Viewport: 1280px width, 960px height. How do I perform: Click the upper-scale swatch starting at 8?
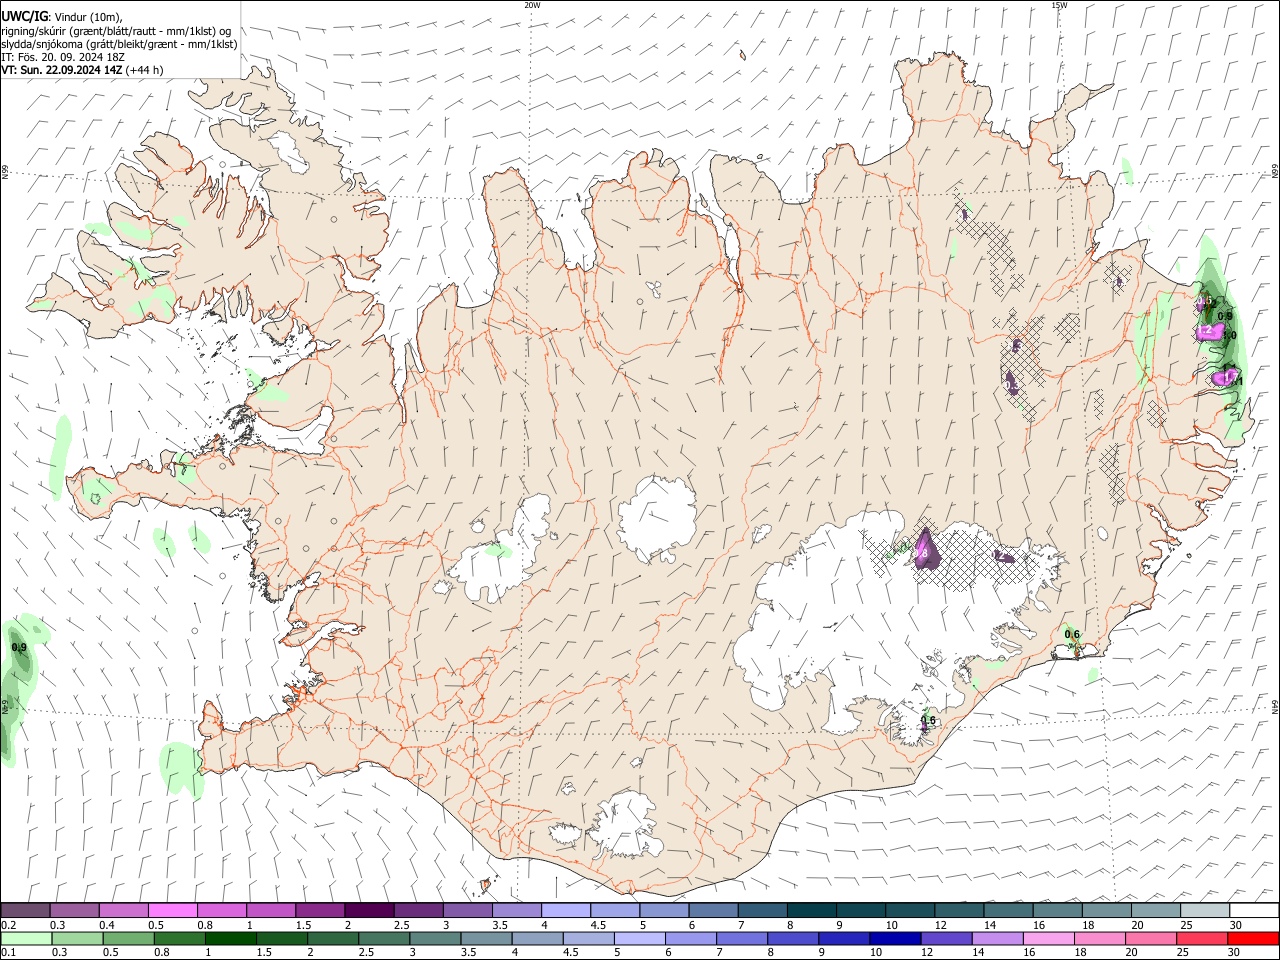[x=811, y=911]
